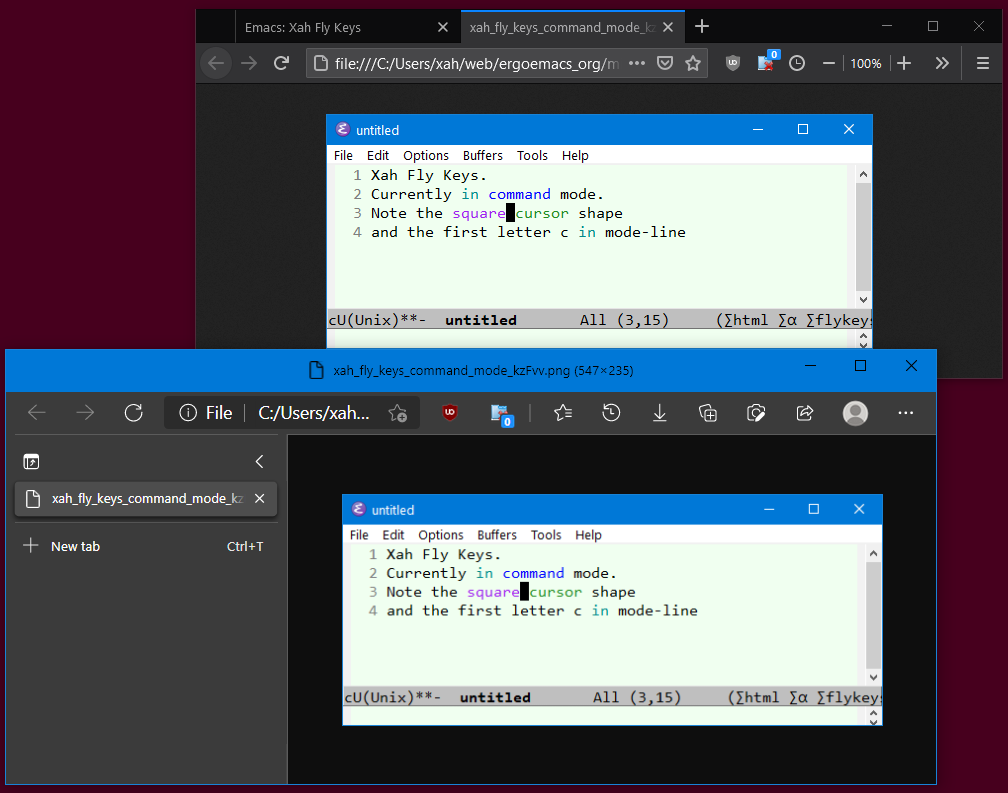The image size is (1008, 793).
Task: Open uBlock Origin shield in Firefox toolbar
Action: (x=733, y=63)
